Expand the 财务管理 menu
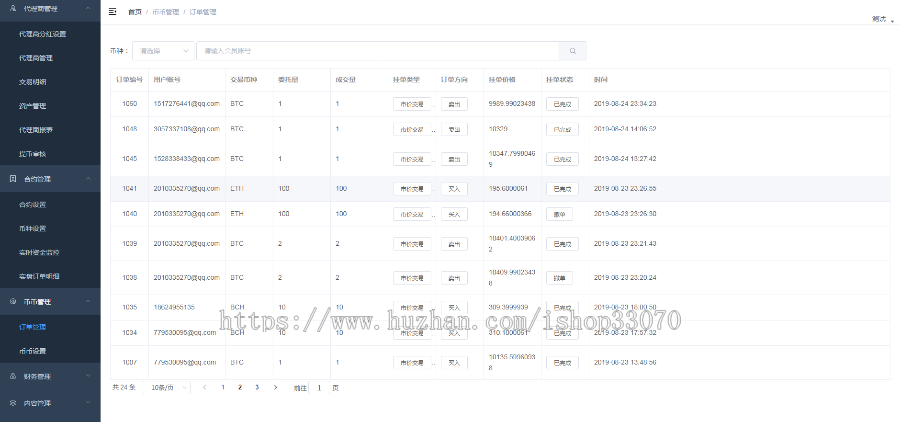The width and height of the screenshot is (900, 422). pyautogui.click(x=50, y=377)
